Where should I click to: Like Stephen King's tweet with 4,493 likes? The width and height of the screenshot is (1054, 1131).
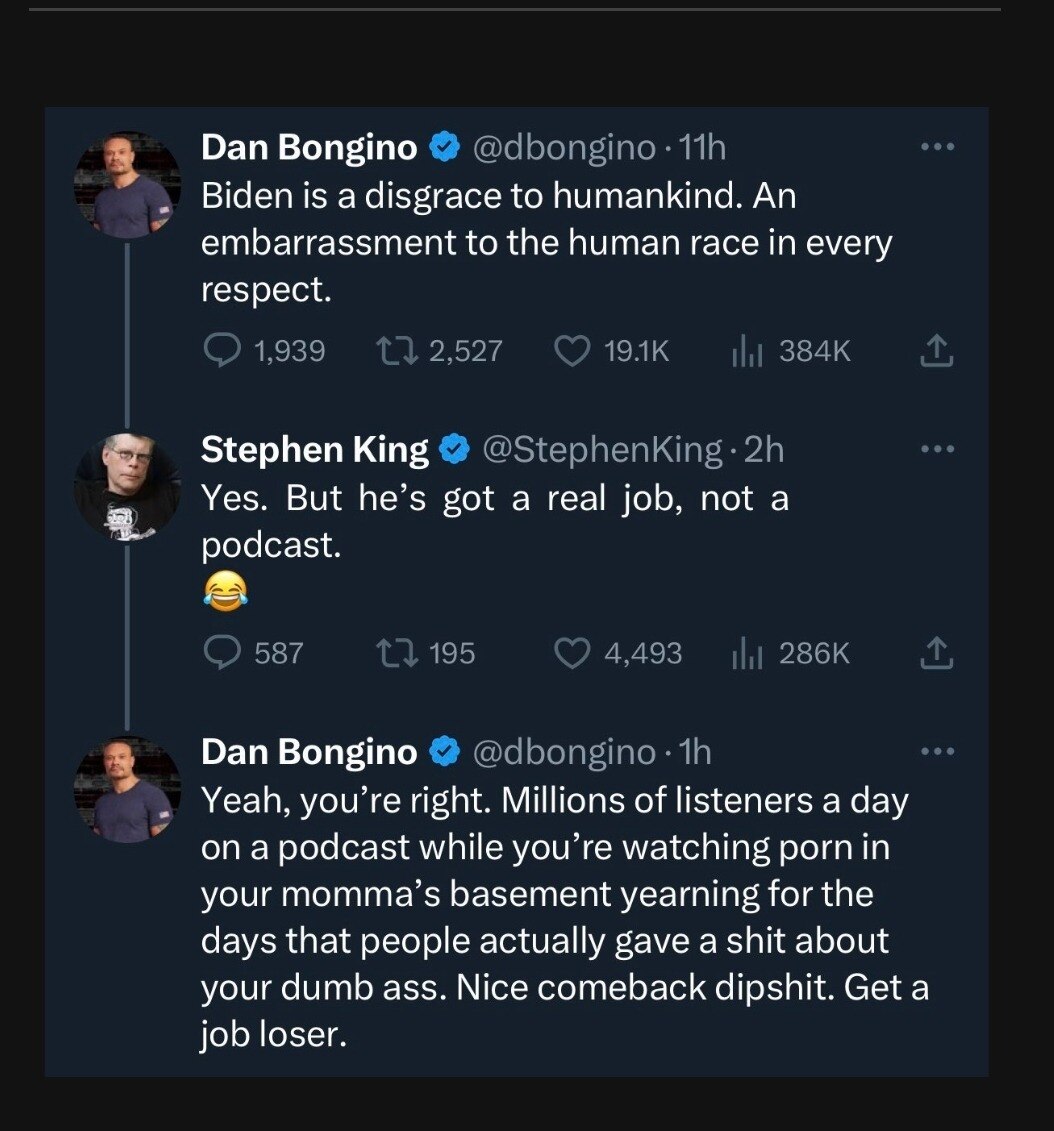tap(572, 653)
